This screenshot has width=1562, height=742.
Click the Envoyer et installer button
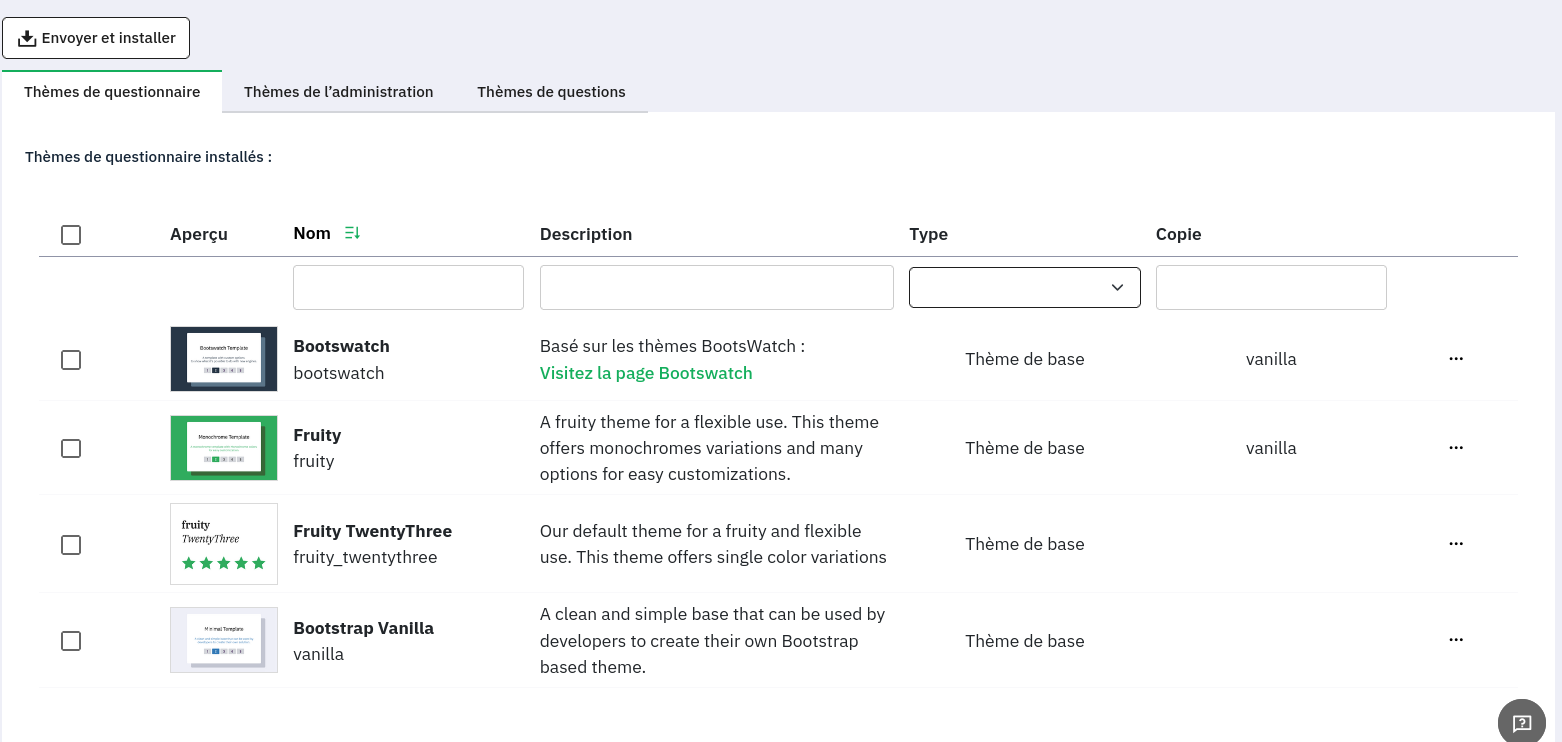96,38
